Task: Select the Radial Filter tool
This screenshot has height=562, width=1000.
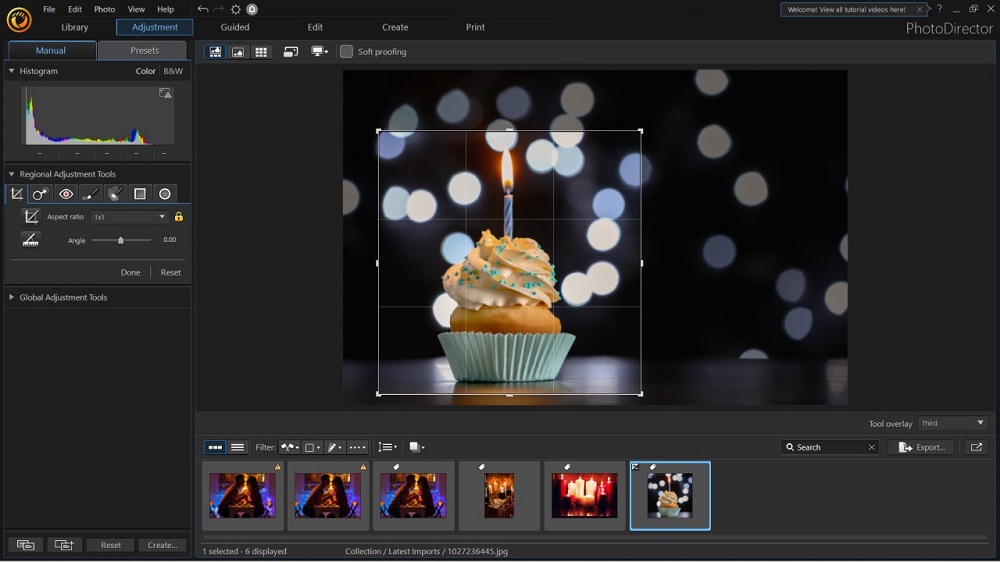Action: [165, 194]
